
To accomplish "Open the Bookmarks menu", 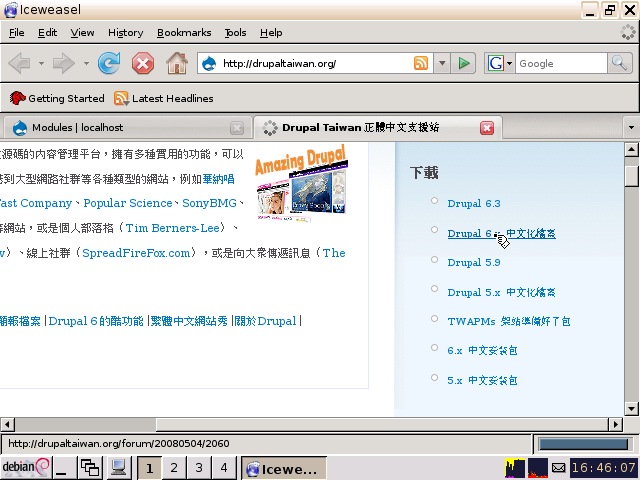I will click(x=184, y=33).
